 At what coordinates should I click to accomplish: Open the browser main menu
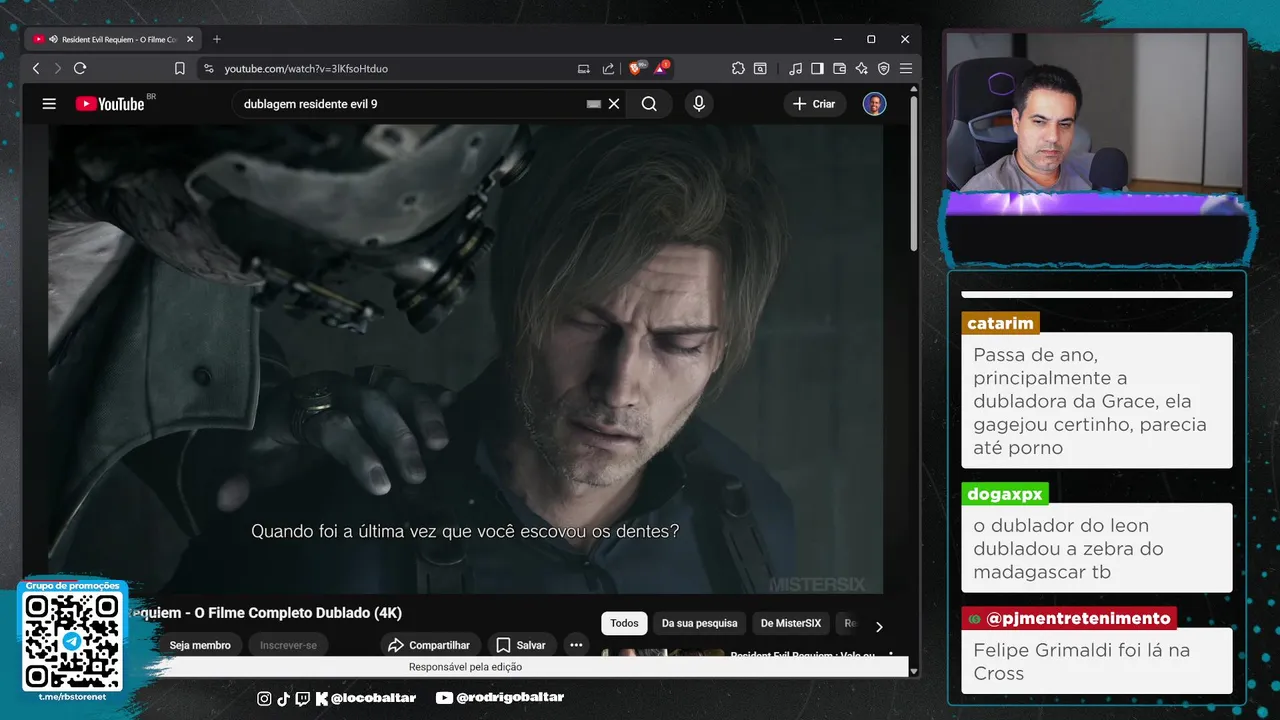tap(905, 68)
